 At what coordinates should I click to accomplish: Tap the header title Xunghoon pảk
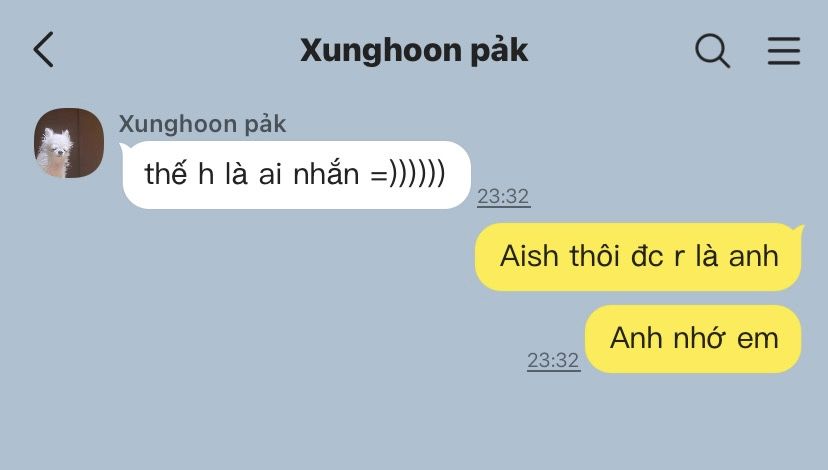pyautogui.click(x=414, y=51)
